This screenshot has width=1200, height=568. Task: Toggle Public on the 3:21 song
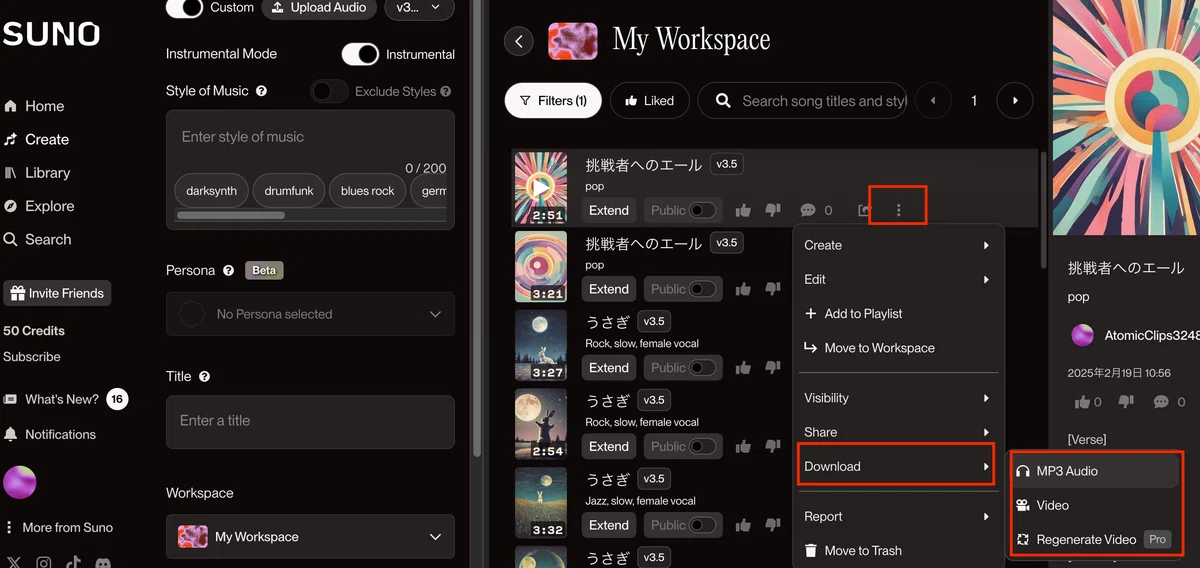(x=703, y=289)
